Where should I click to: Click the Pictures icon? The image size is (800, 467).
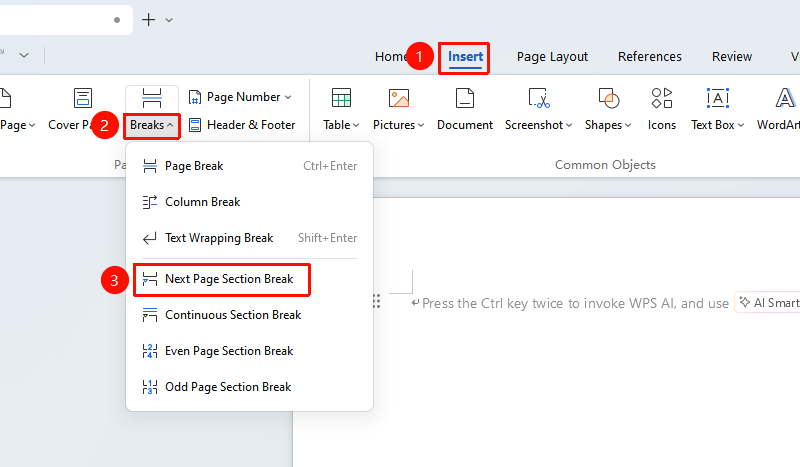[x=398, y=97]
